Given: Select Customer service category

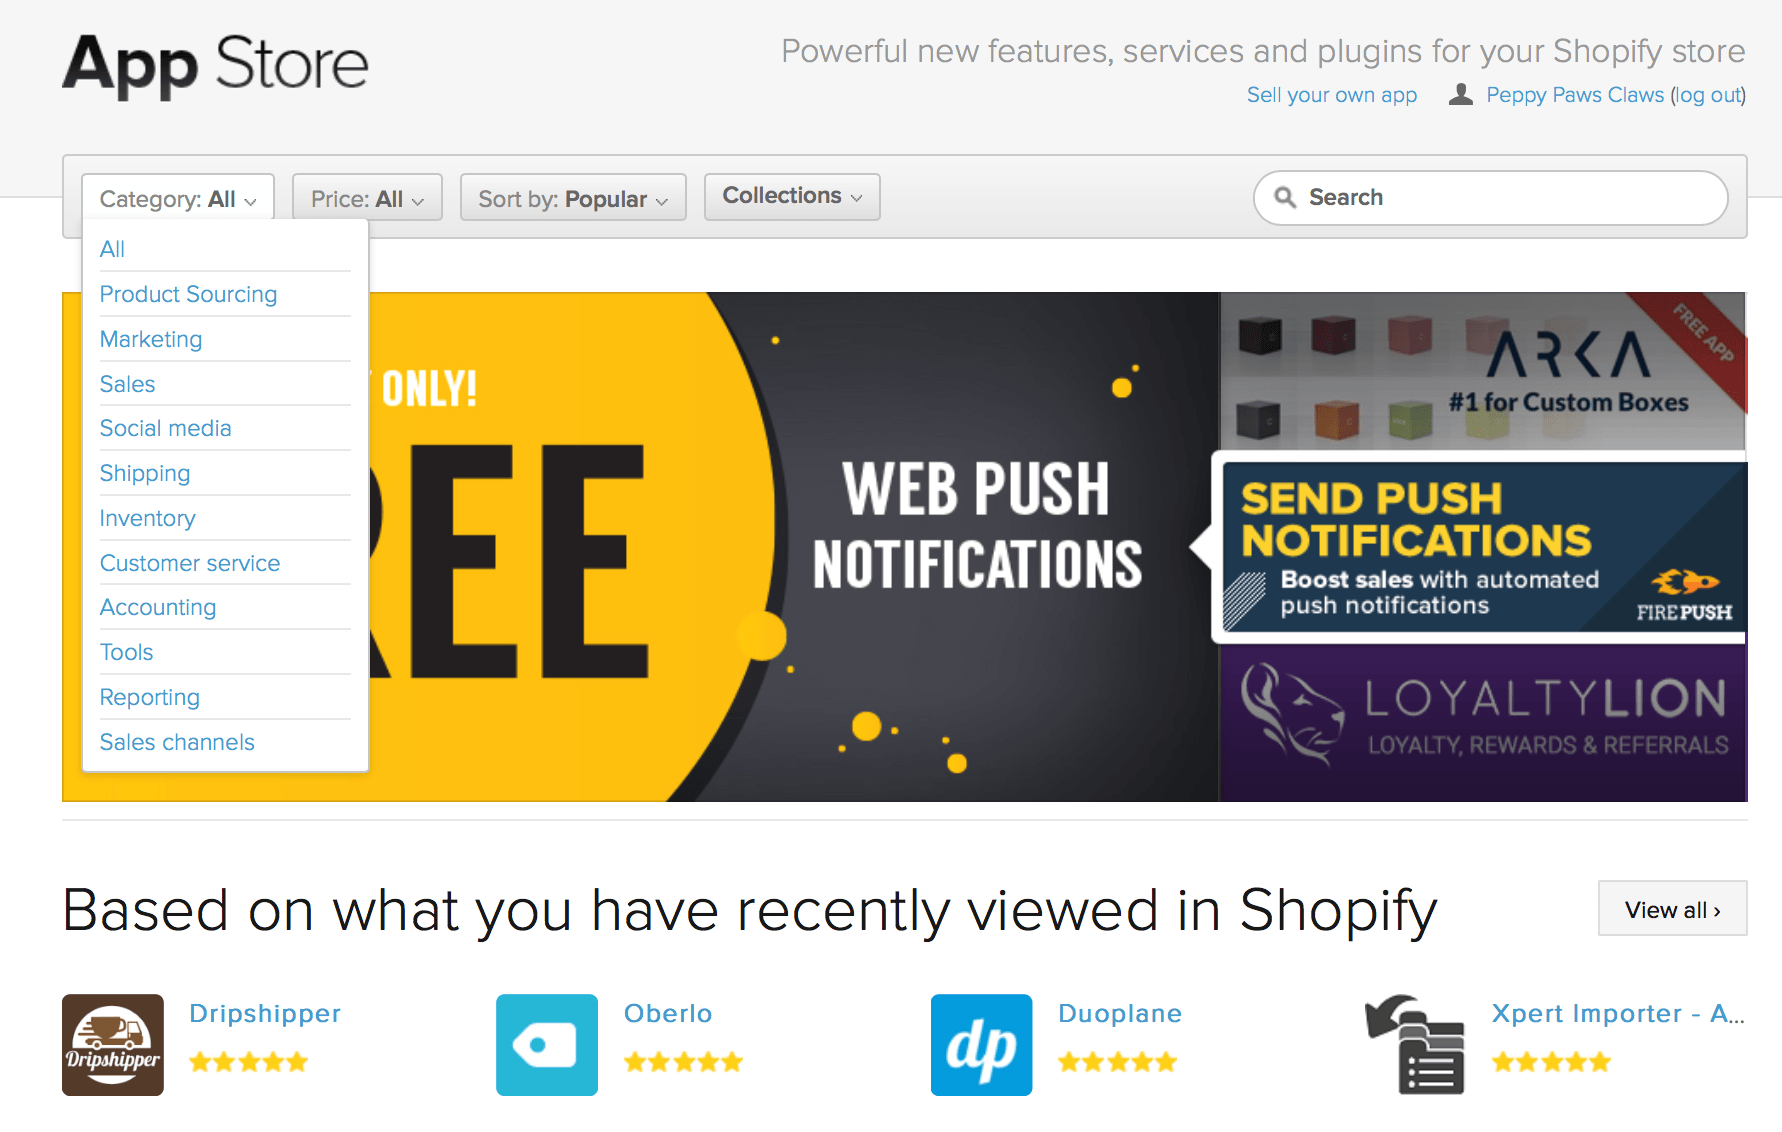Looking at the screenshot, I should point(190,563).
